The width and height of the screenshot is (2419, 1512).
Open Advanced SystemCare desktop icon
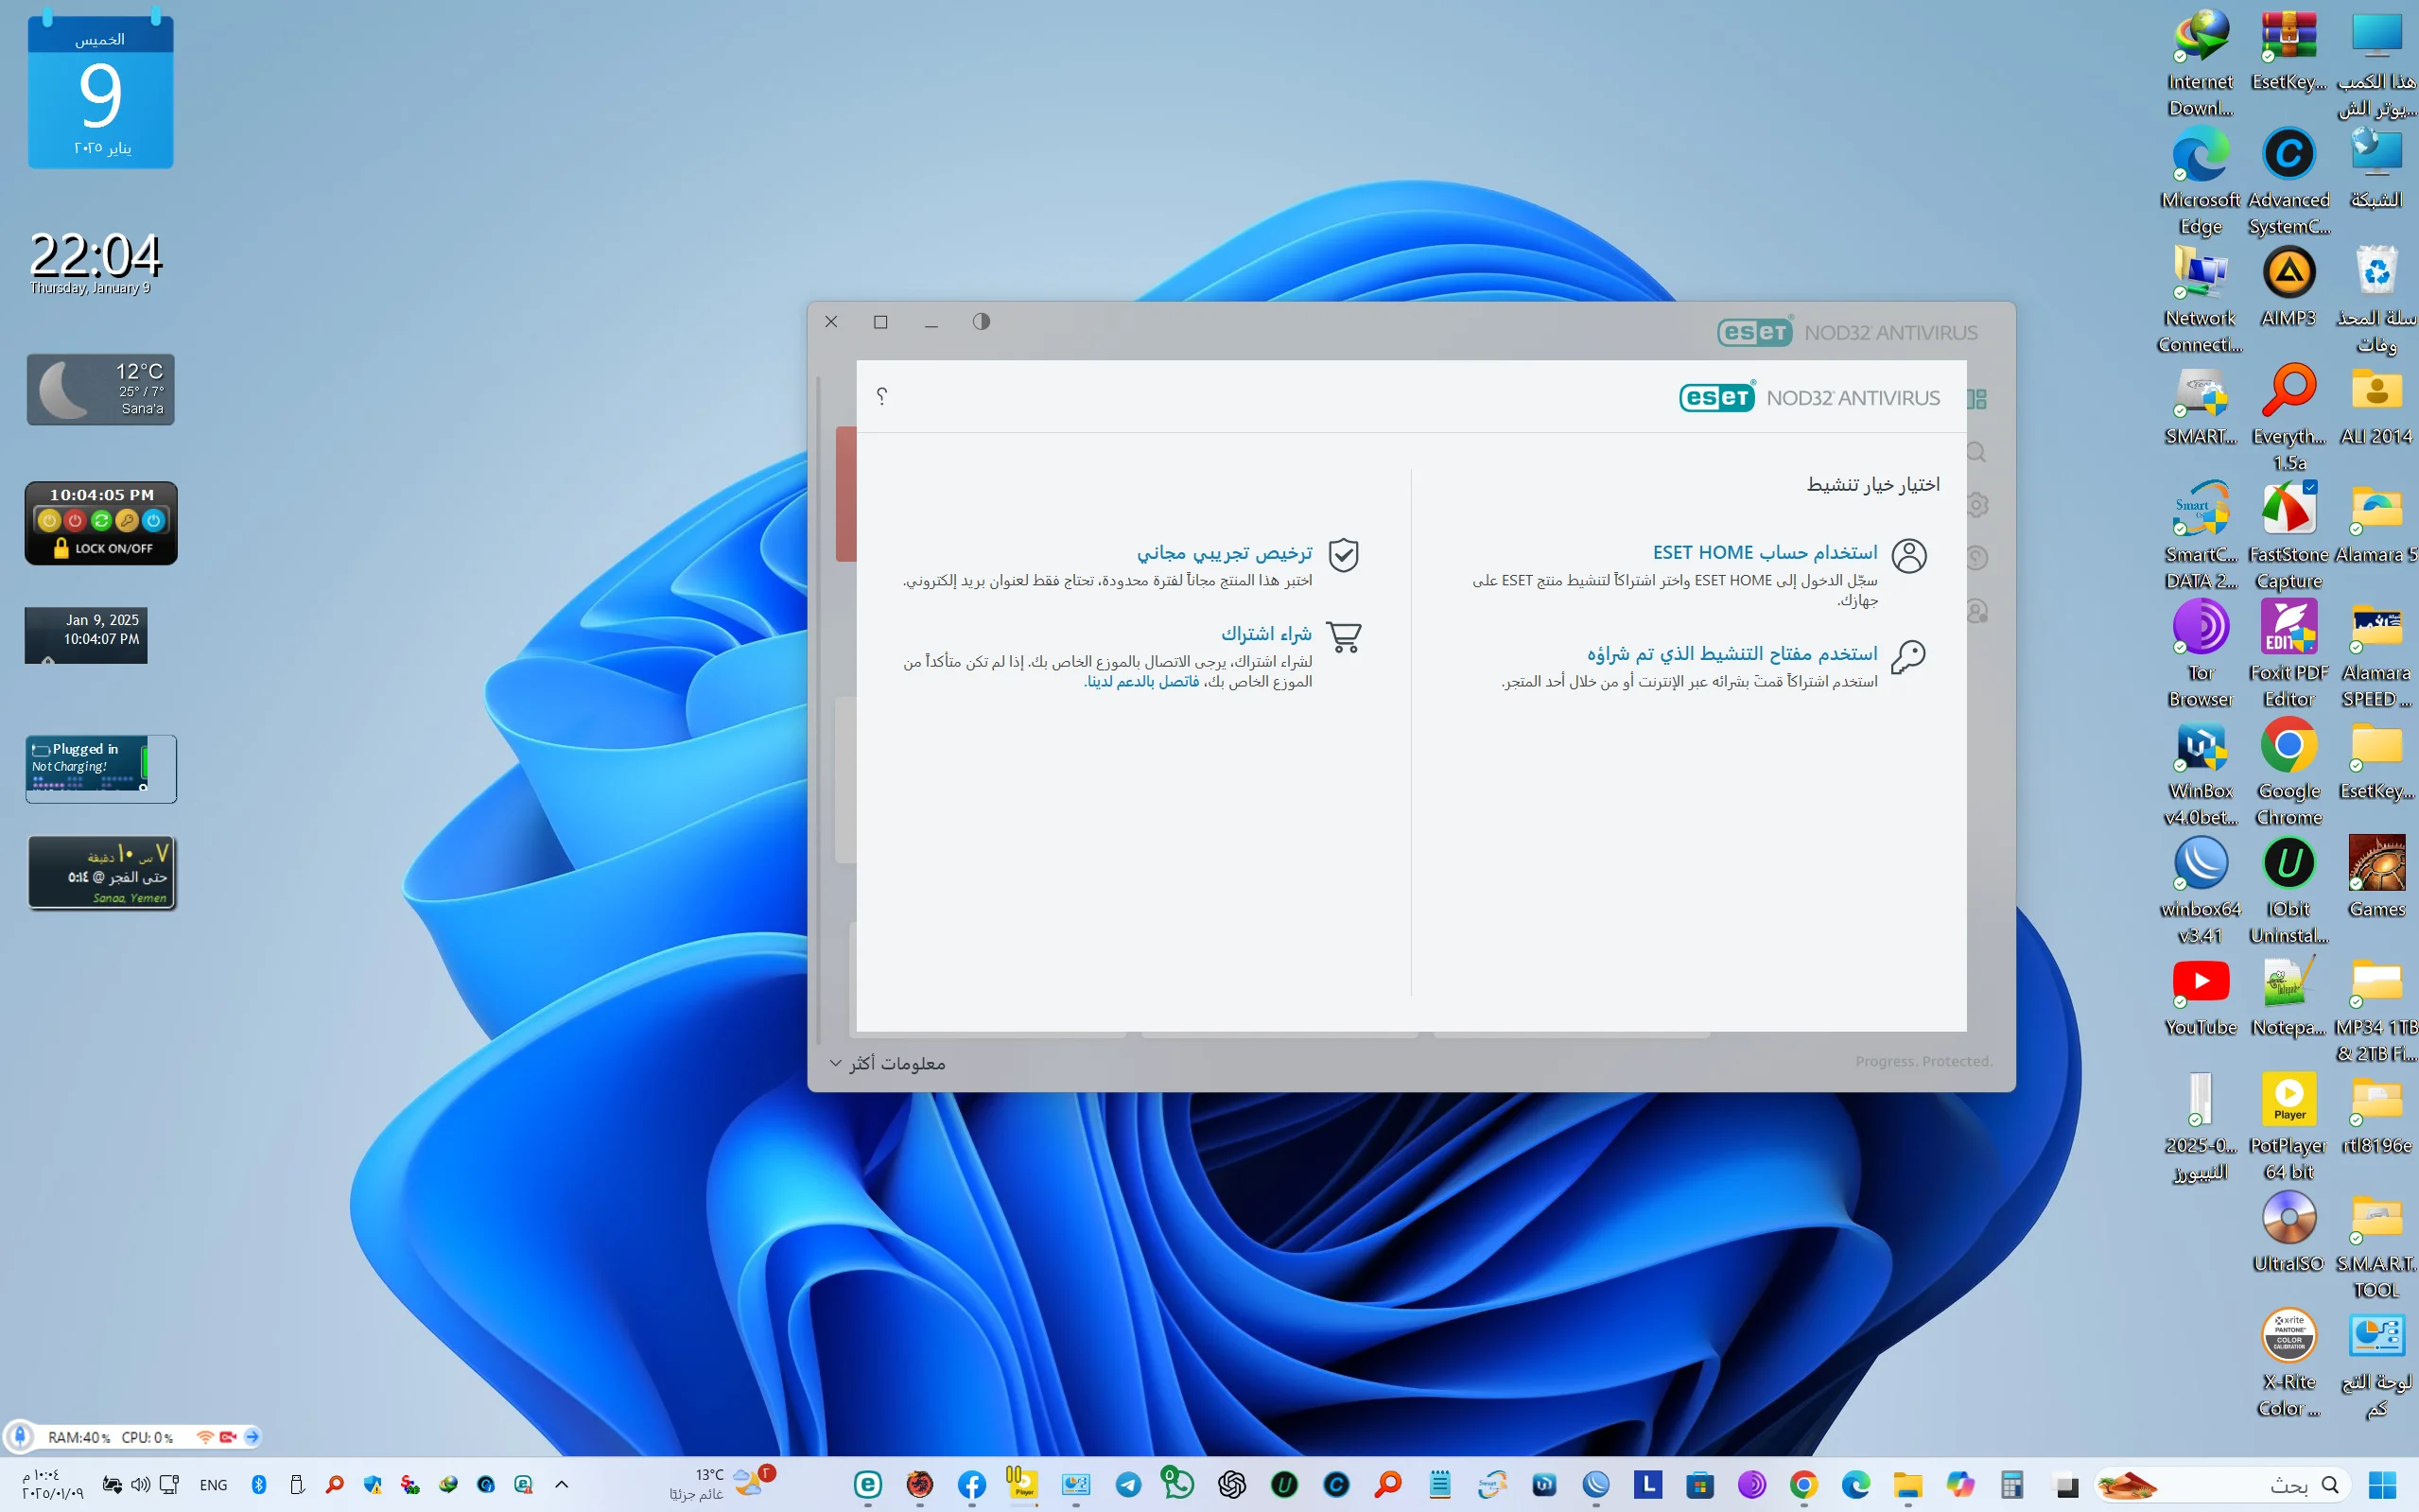click(2288, 182)
